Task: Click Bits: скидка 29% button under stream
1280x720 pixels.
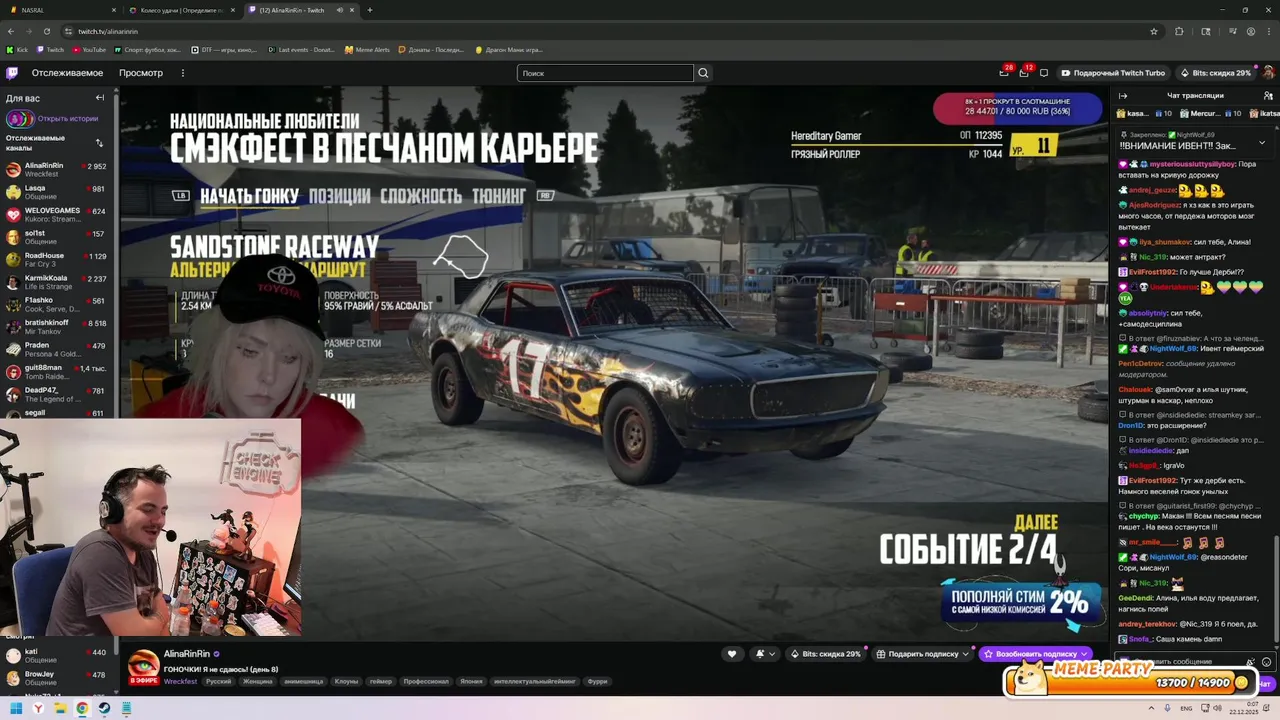Action: 826,654
